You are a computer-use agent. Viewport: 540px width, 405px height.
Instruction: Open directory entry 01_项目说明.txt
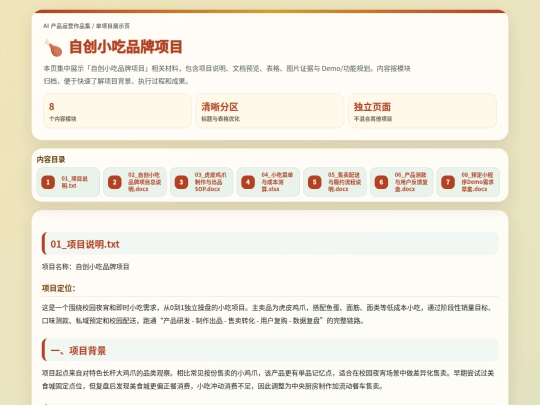click(68, 182)
